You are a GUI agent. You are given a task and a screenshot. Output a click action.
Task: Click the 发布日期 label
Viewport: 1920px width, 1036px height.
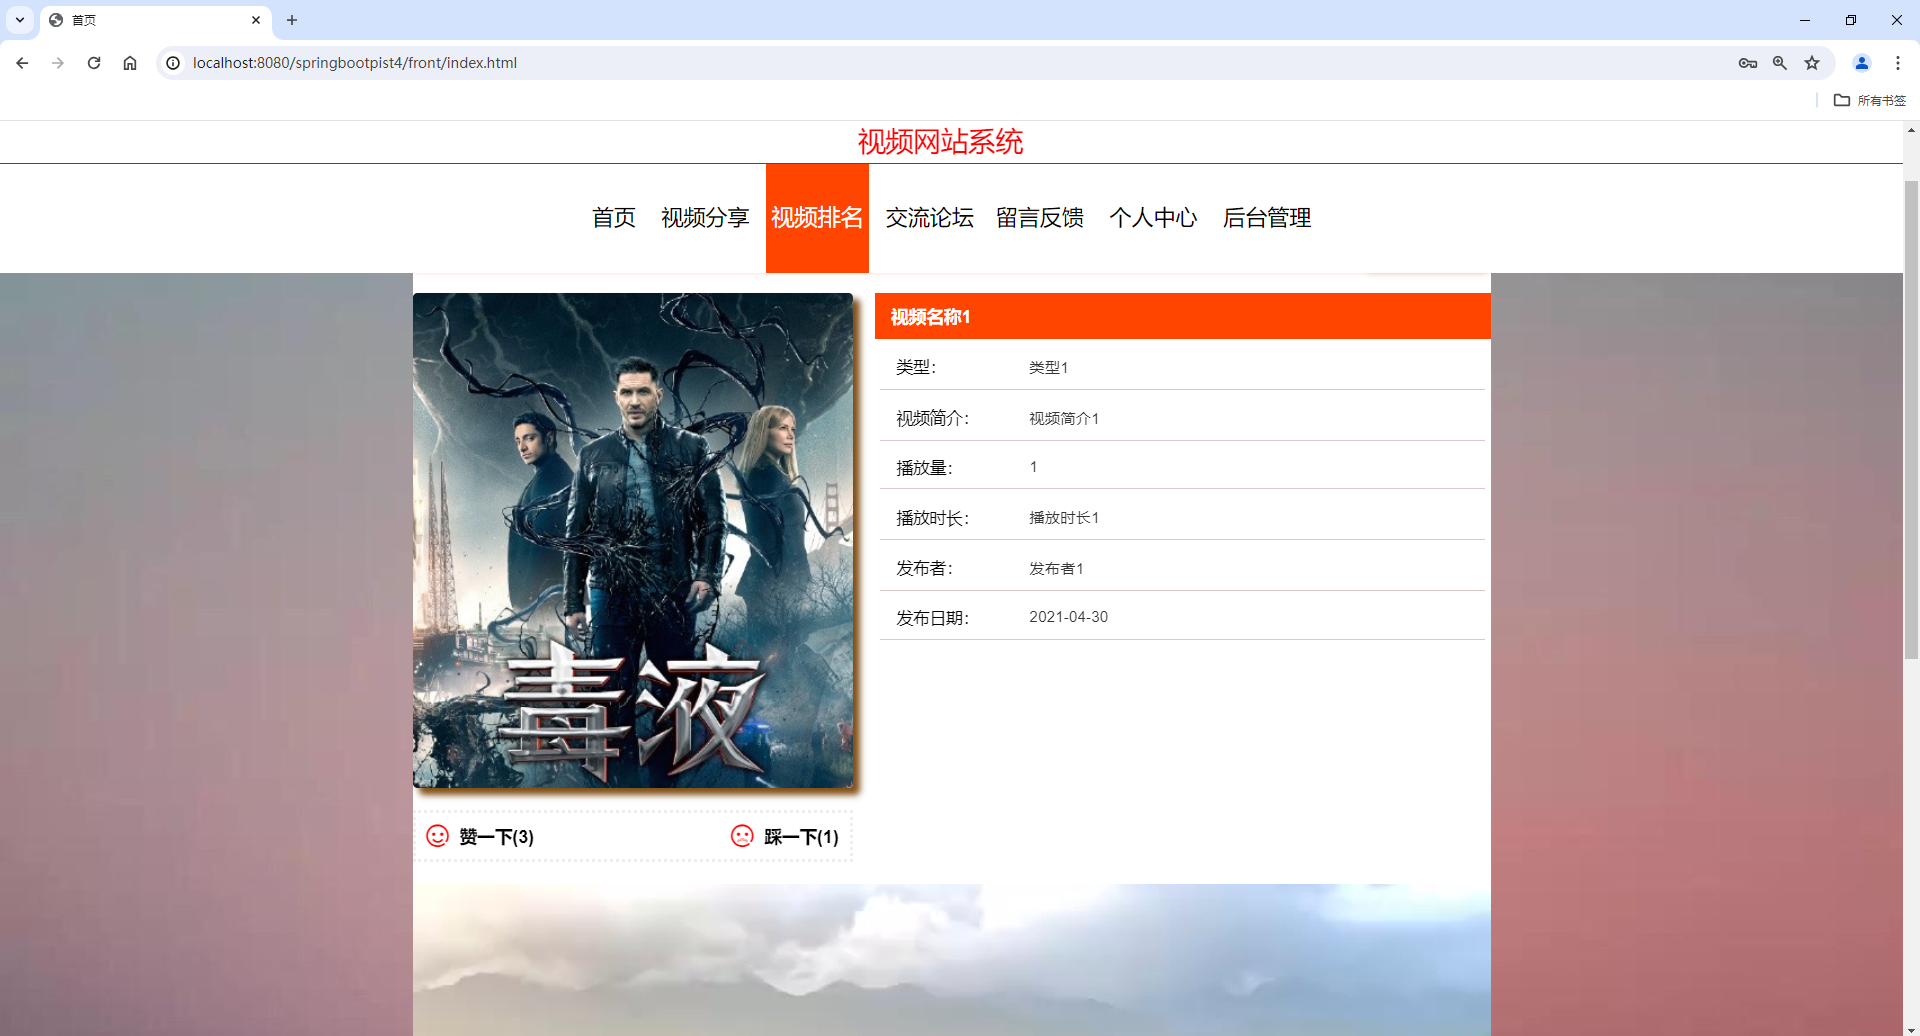coord(932,618)
